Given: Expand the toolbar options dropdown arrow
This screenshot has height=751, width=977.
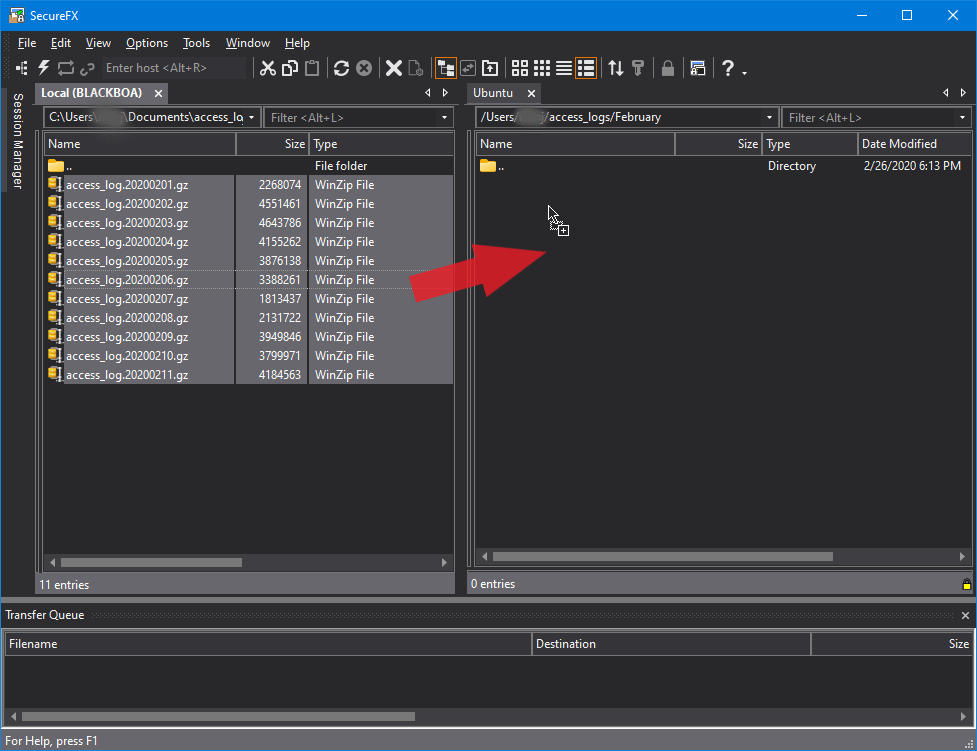Looking at the screenshot, I should 745,73.
